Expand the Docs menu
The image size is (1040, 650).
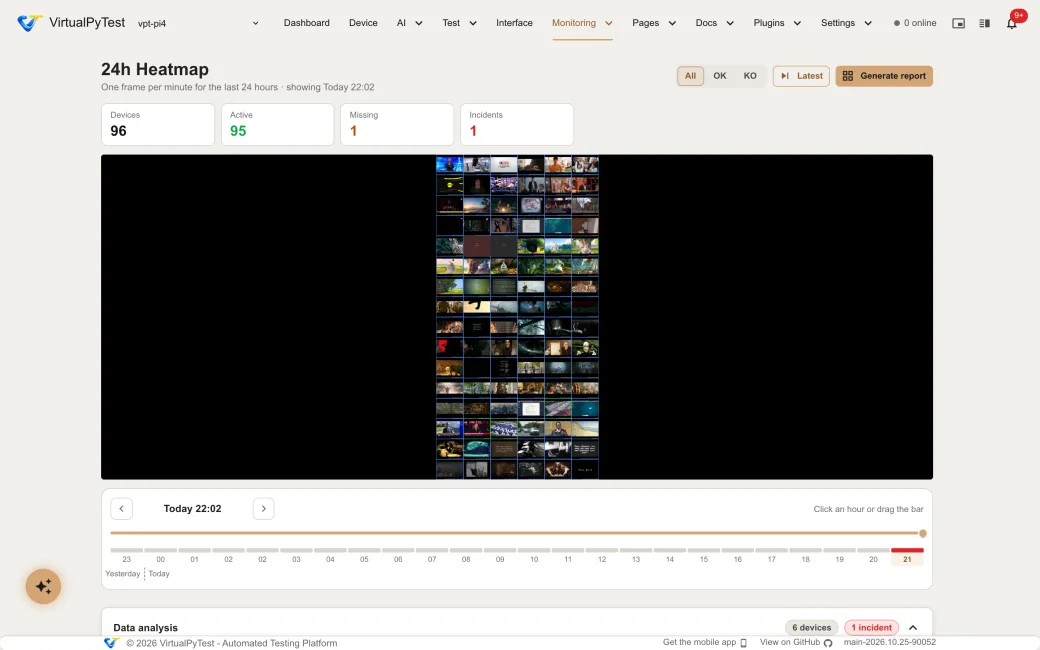point(714,23)
